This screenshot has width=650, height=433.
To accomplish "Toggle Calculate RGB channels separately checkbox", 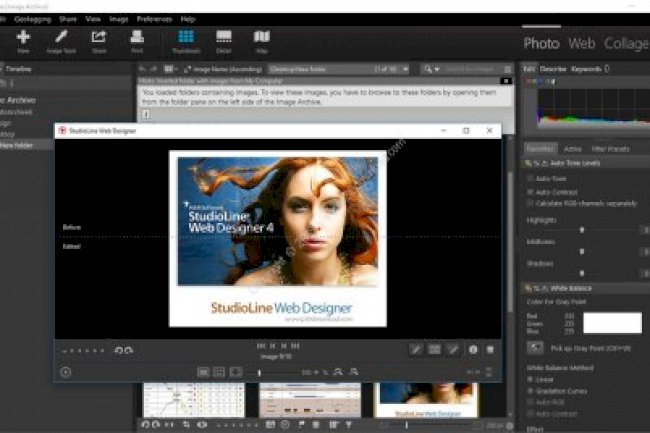I will tap(530, 203).
